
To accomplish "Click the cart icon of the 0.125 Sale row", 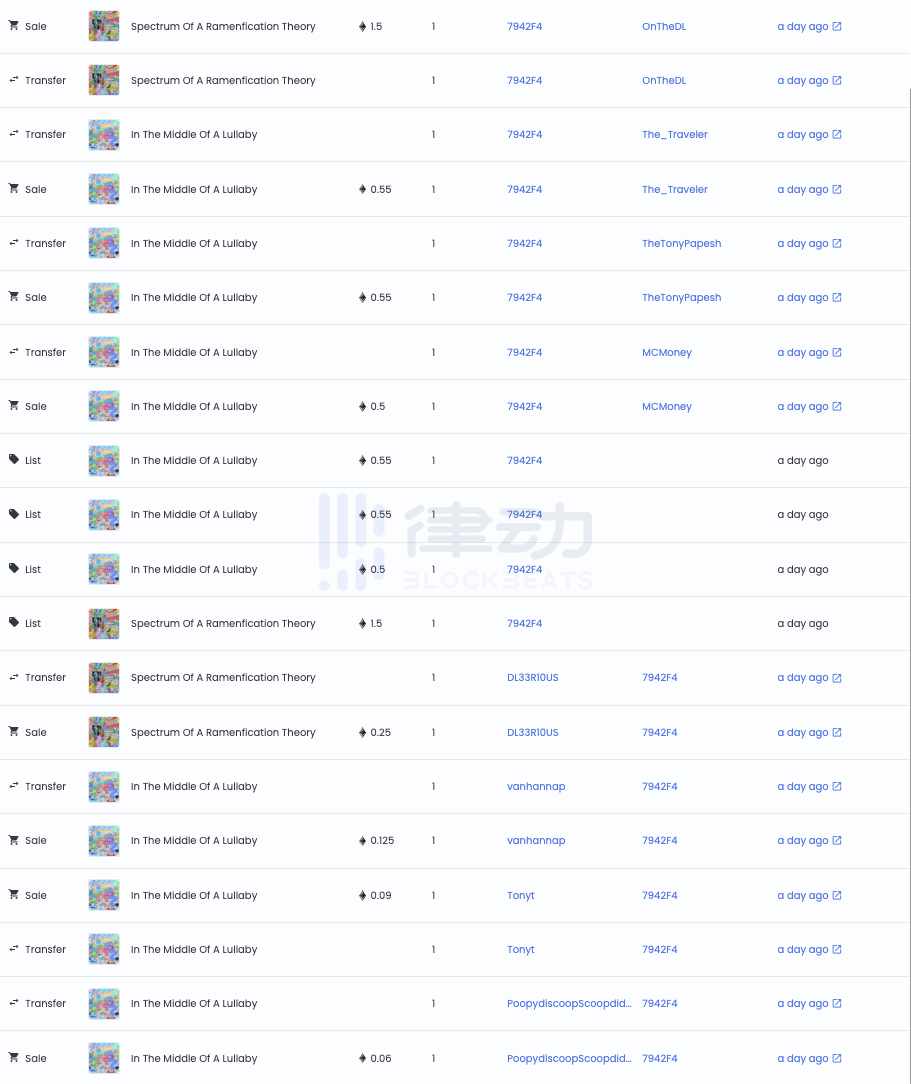I will coord(13,840).
